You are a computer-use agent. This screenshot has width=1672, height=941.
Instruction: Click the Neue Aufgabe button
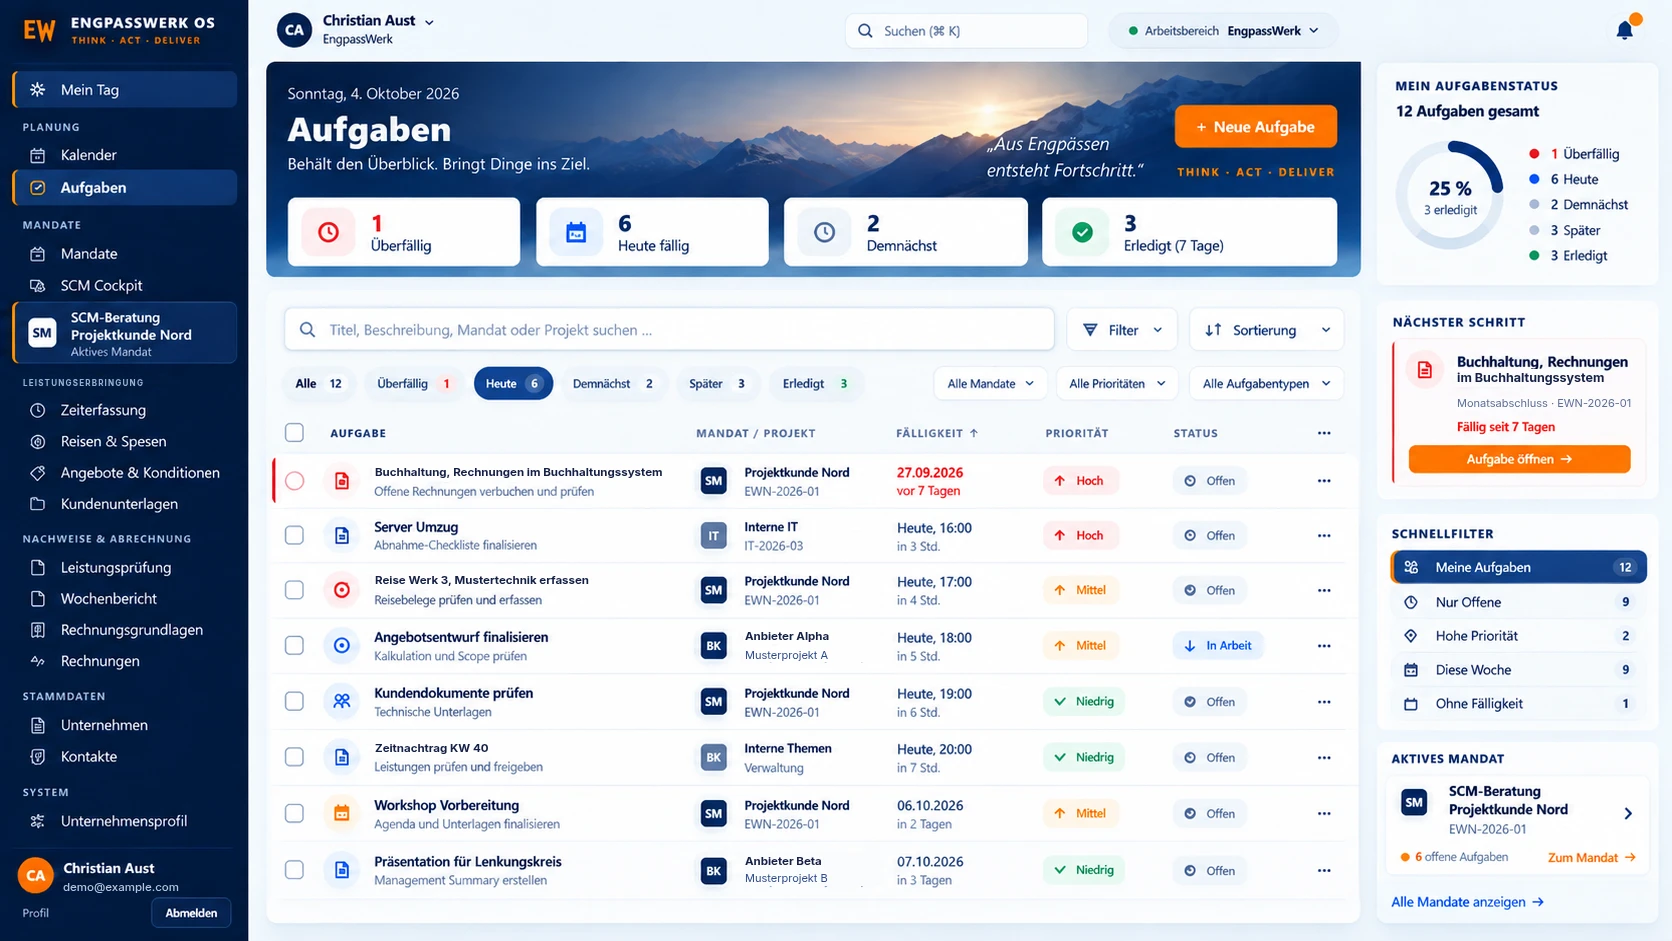click(1256, 127)
